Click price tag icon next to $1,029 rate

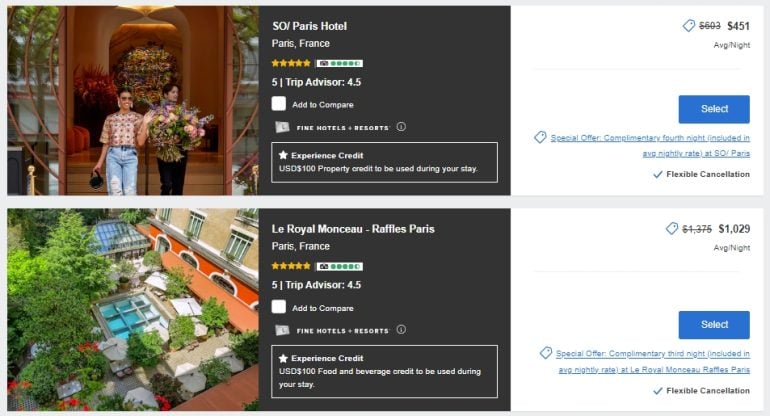pyautogui.click(x=672, y=228)
